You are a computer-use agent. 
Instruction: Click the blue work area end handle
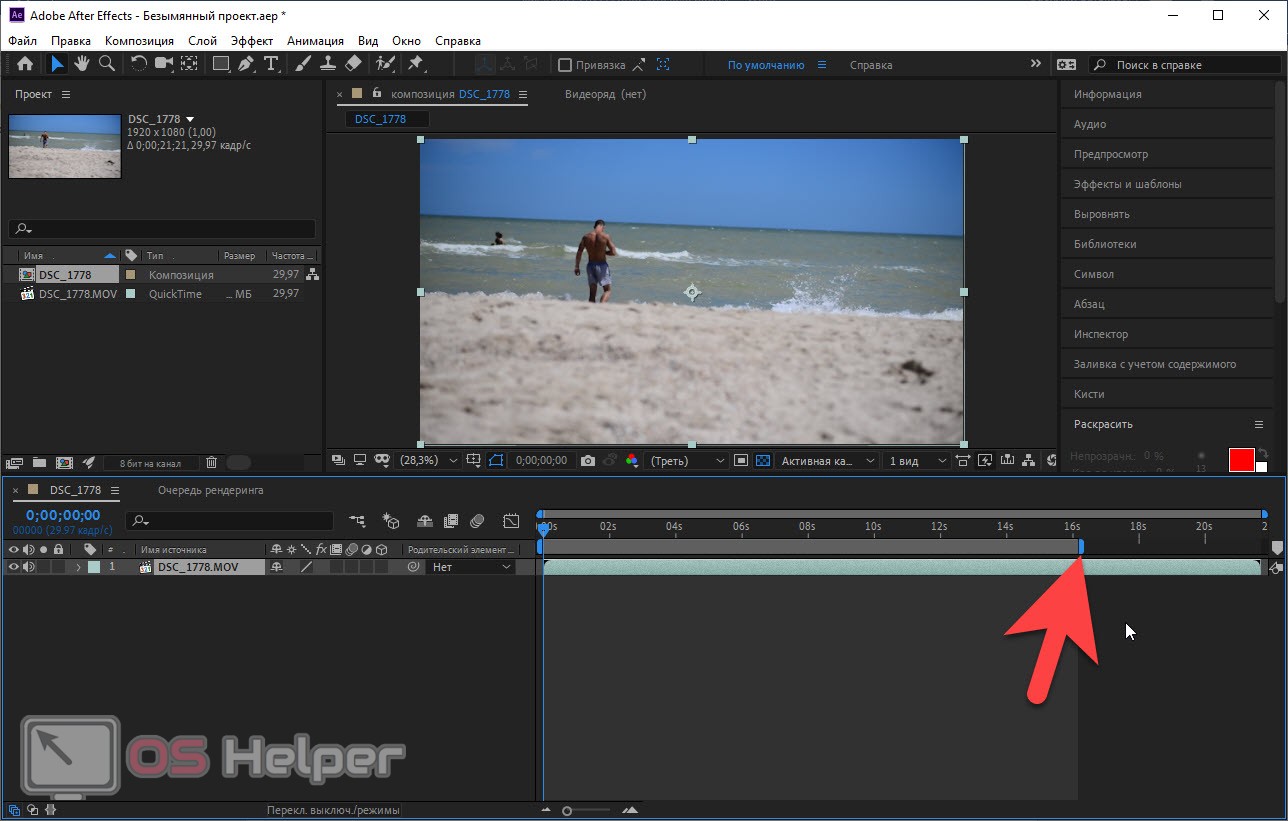(1081, 547)
